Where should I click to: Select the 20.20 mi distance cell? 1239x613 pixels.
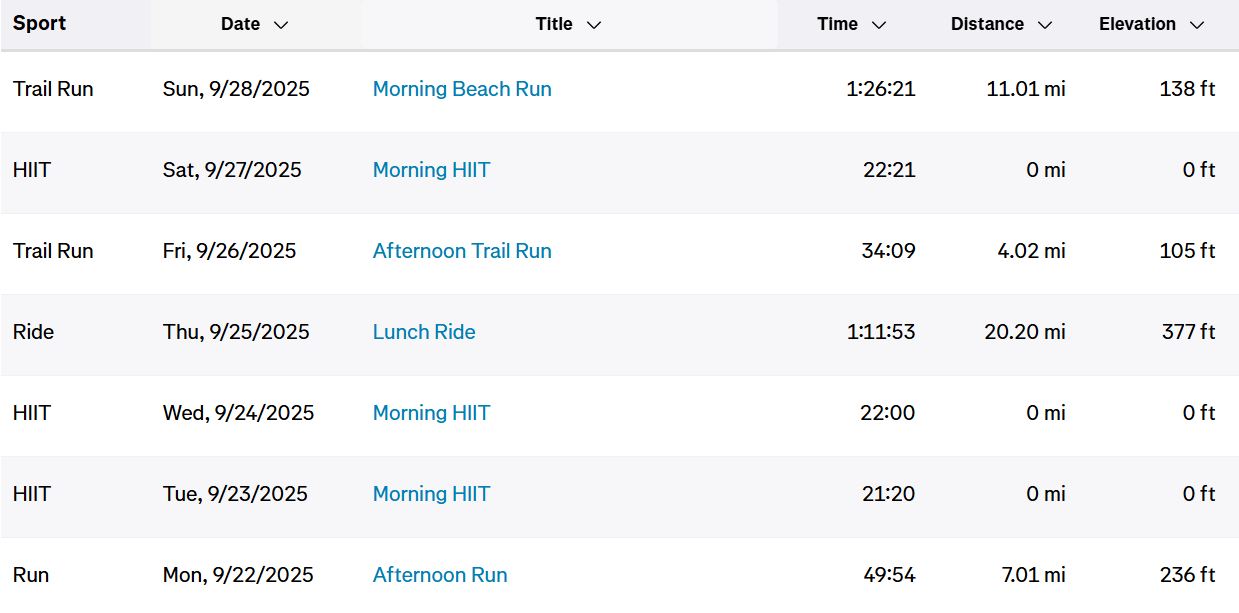pos(1024,332)
